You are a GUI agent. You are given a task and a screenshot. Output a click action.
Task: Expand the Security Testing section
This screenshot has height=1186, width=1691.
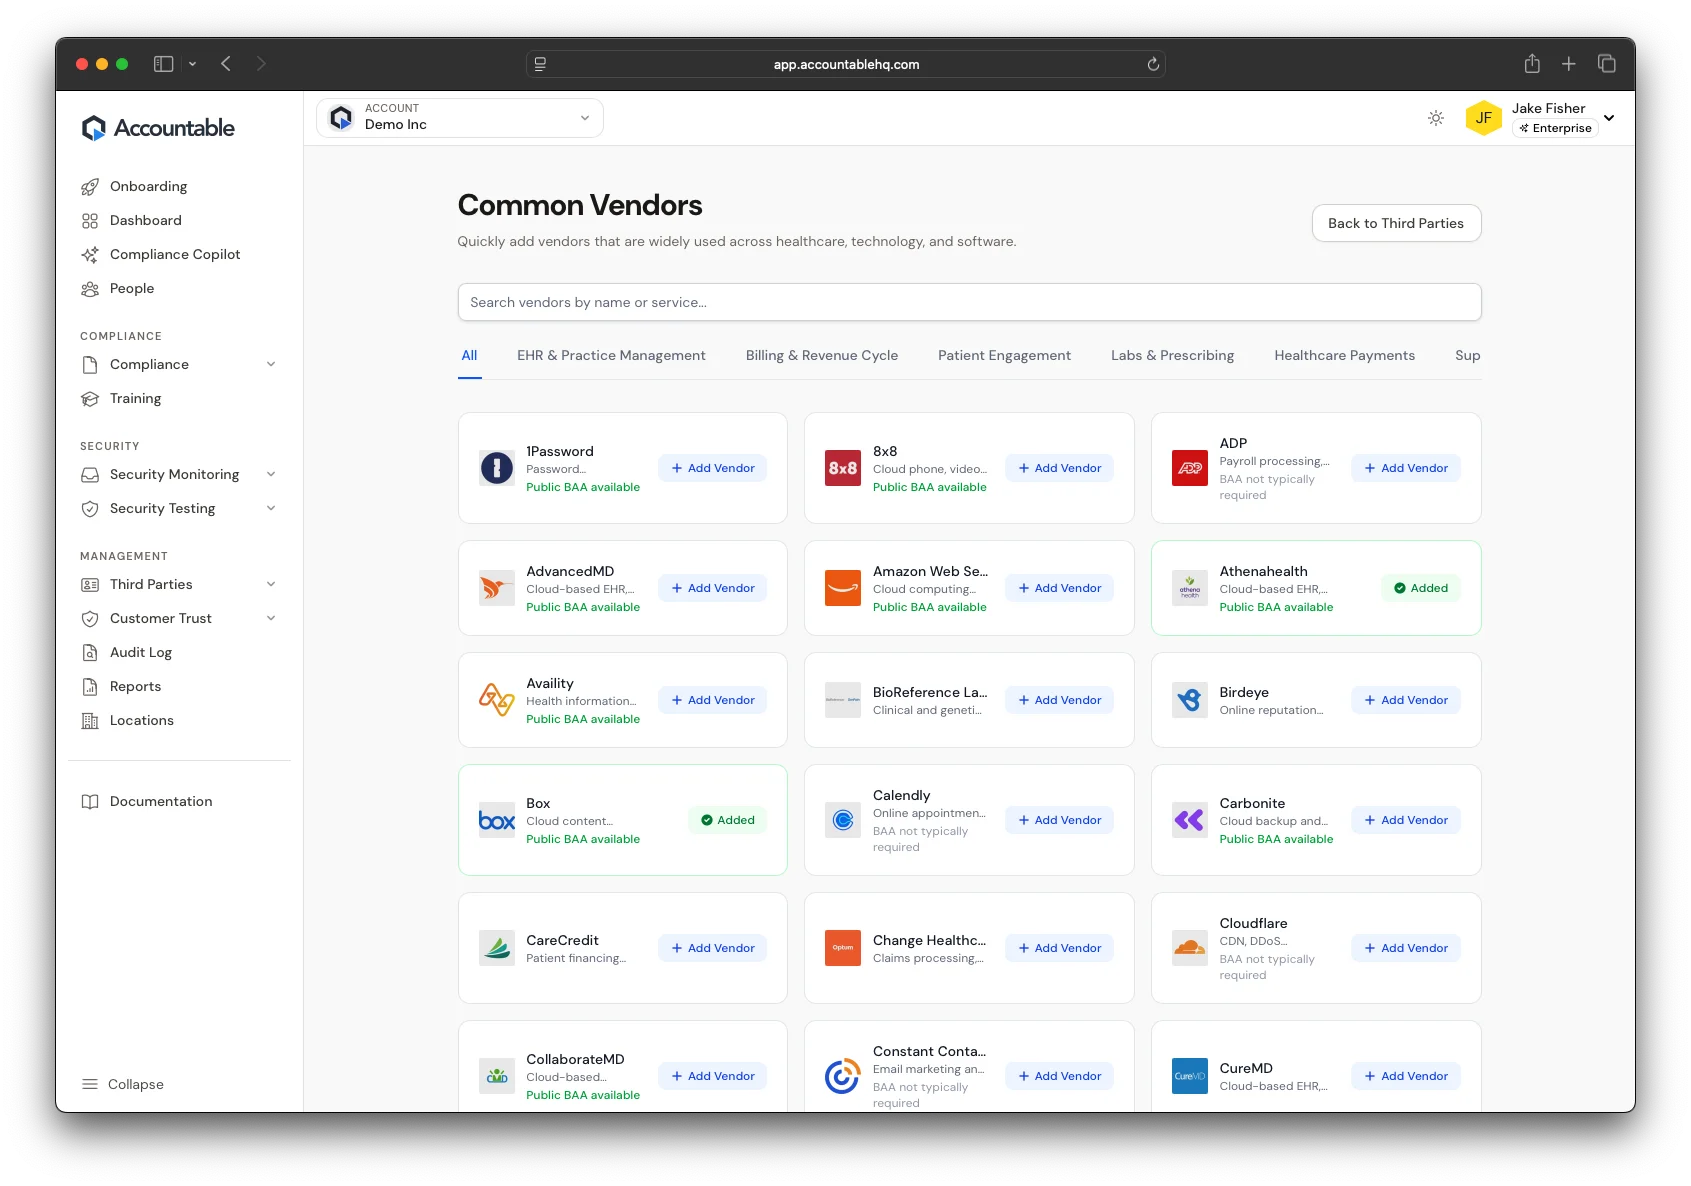click(271, 509)
